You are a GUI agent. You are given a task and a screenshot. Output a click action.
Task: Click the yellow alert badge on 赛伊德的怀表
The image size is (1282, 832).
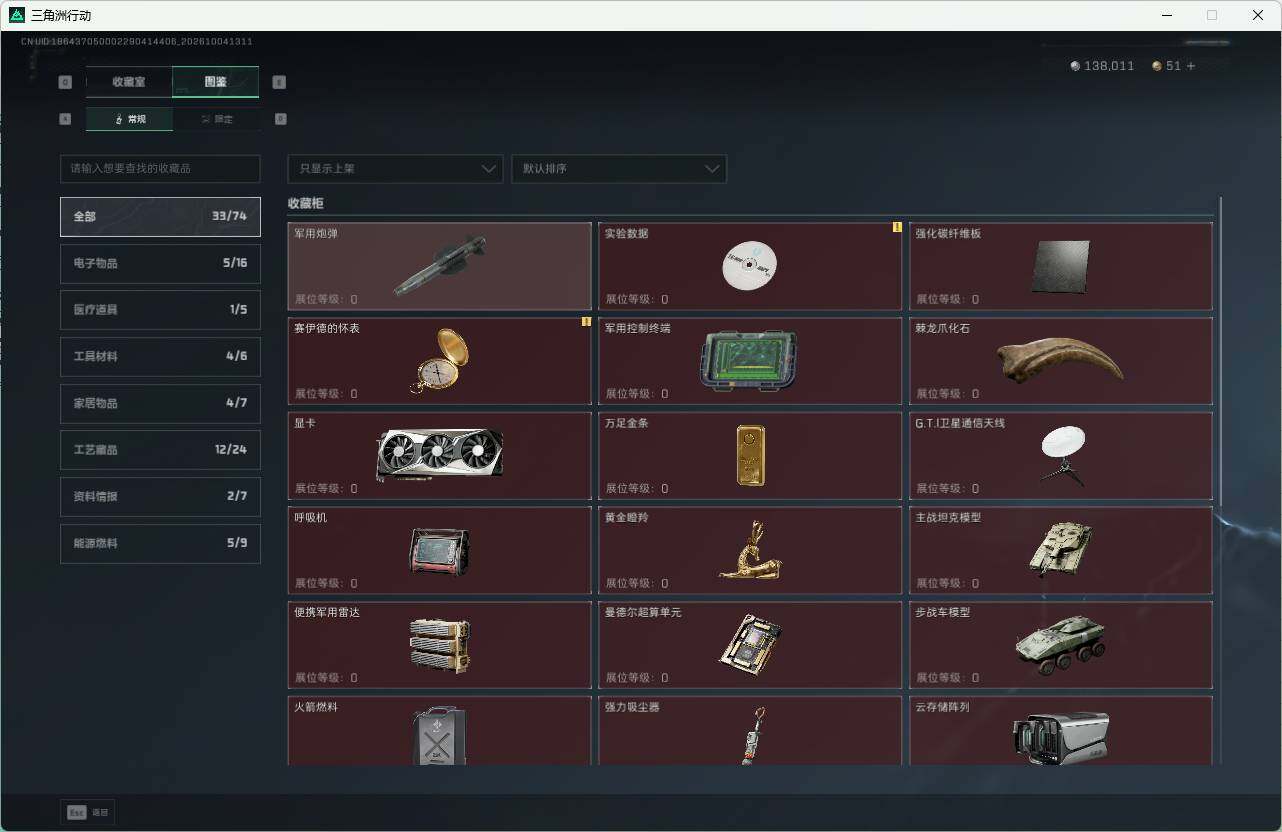pos(586,322)
